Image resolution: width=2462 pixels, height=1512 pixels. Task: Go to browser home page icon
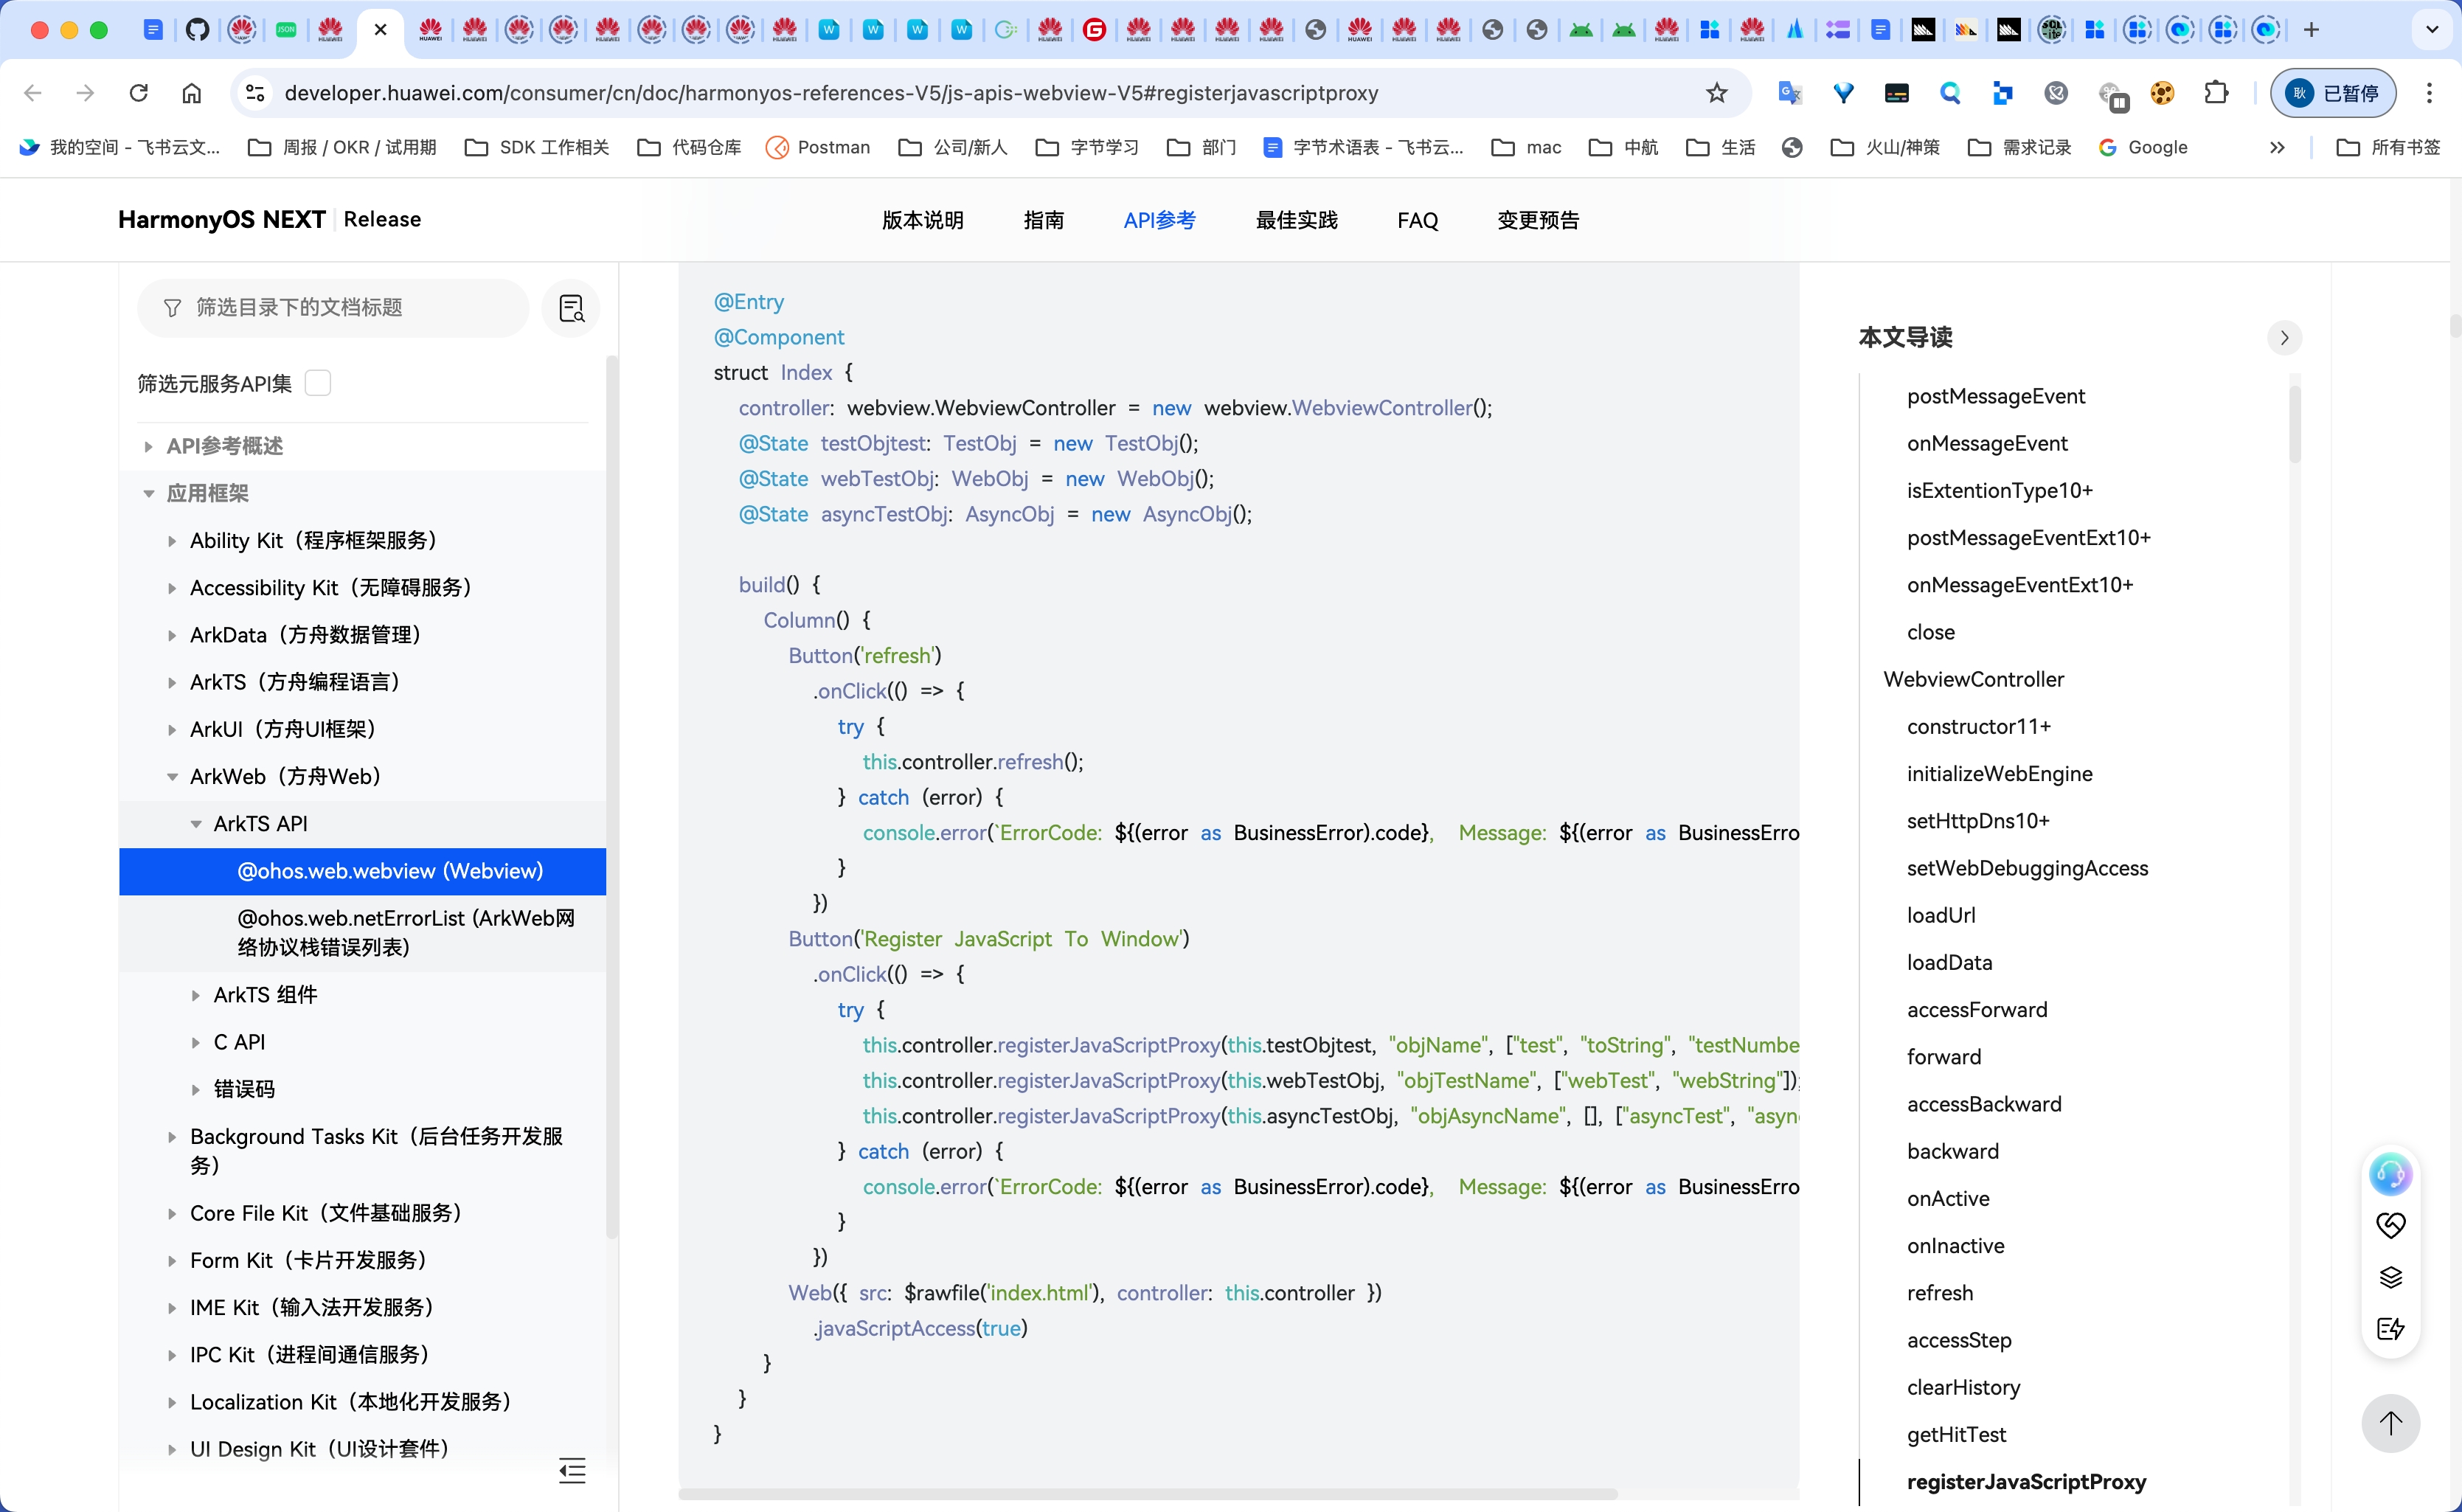pos(192,93)
